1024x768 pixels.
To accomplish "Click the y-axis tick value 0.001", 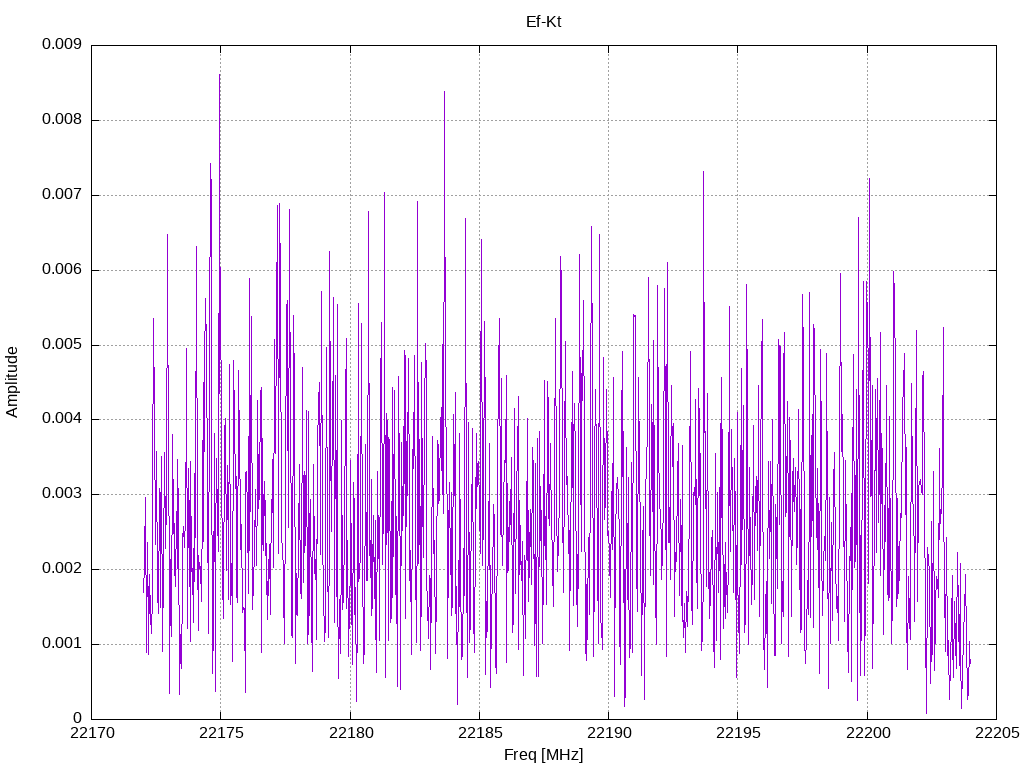I will pos(62,643).
